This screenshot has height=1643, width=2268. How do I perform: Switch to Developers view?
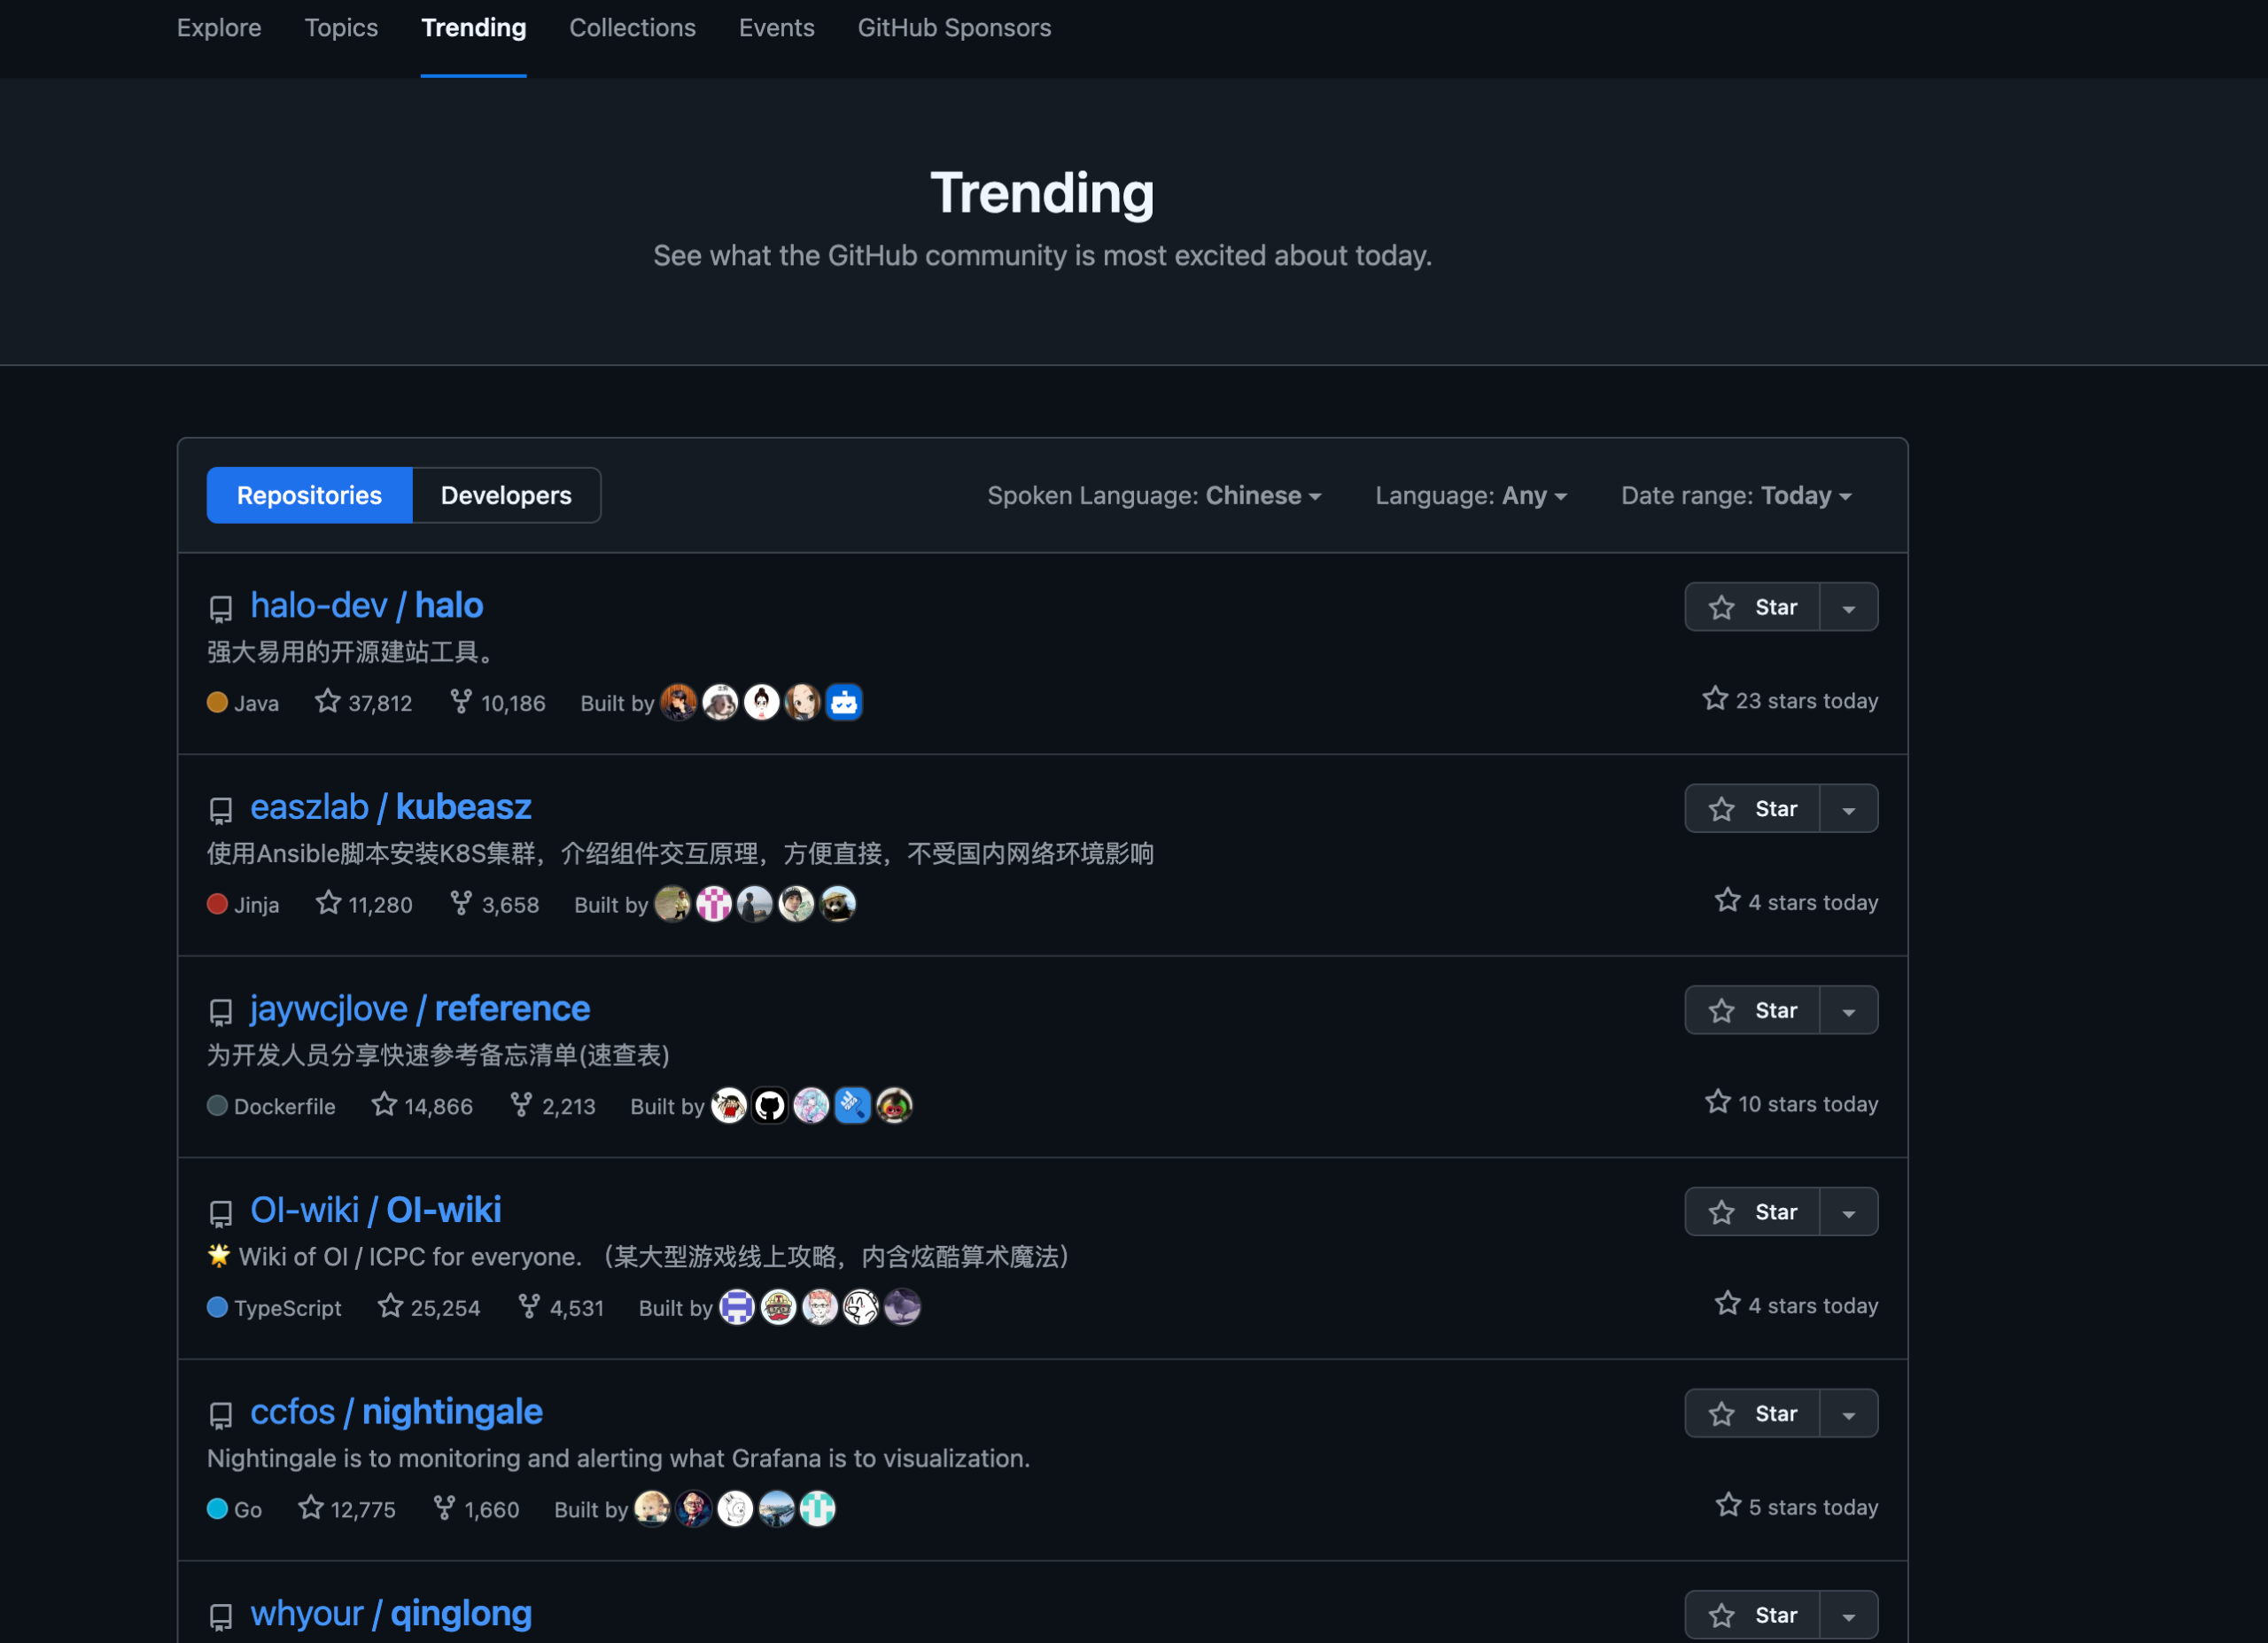pyautogui.click(x=506, y=496)
